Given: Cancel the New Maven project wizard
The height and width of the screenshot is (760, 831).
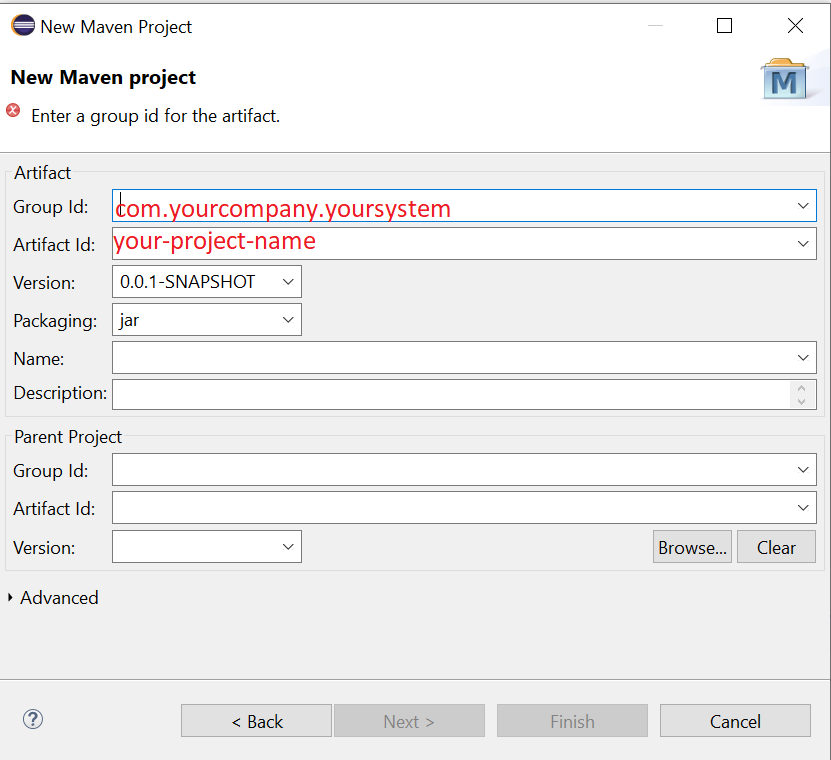Looking at the screenshot, I should (x=735, y=721).
